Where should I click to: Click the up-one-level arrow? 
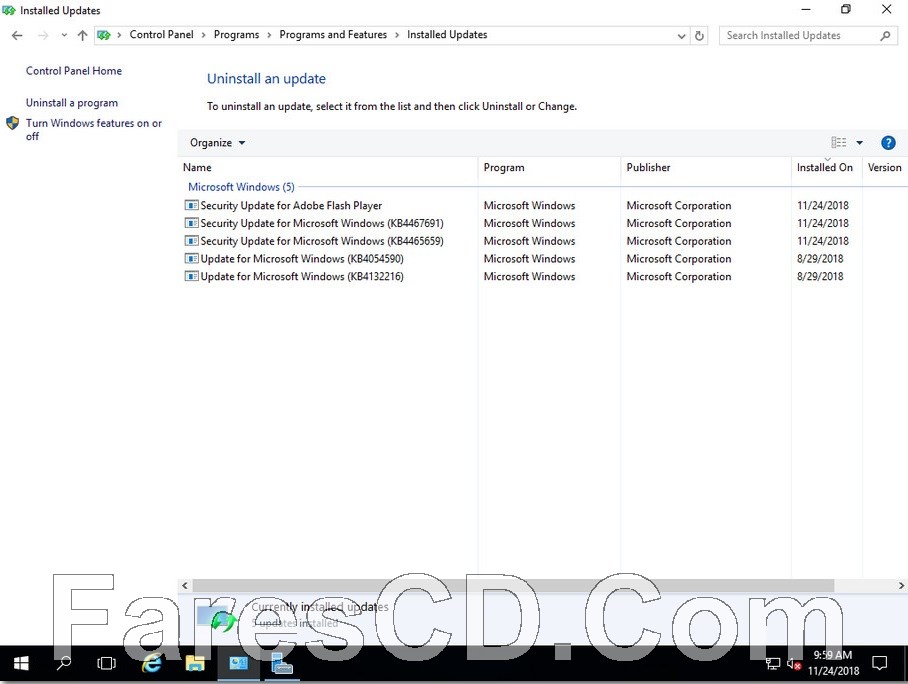coord(82,35)
